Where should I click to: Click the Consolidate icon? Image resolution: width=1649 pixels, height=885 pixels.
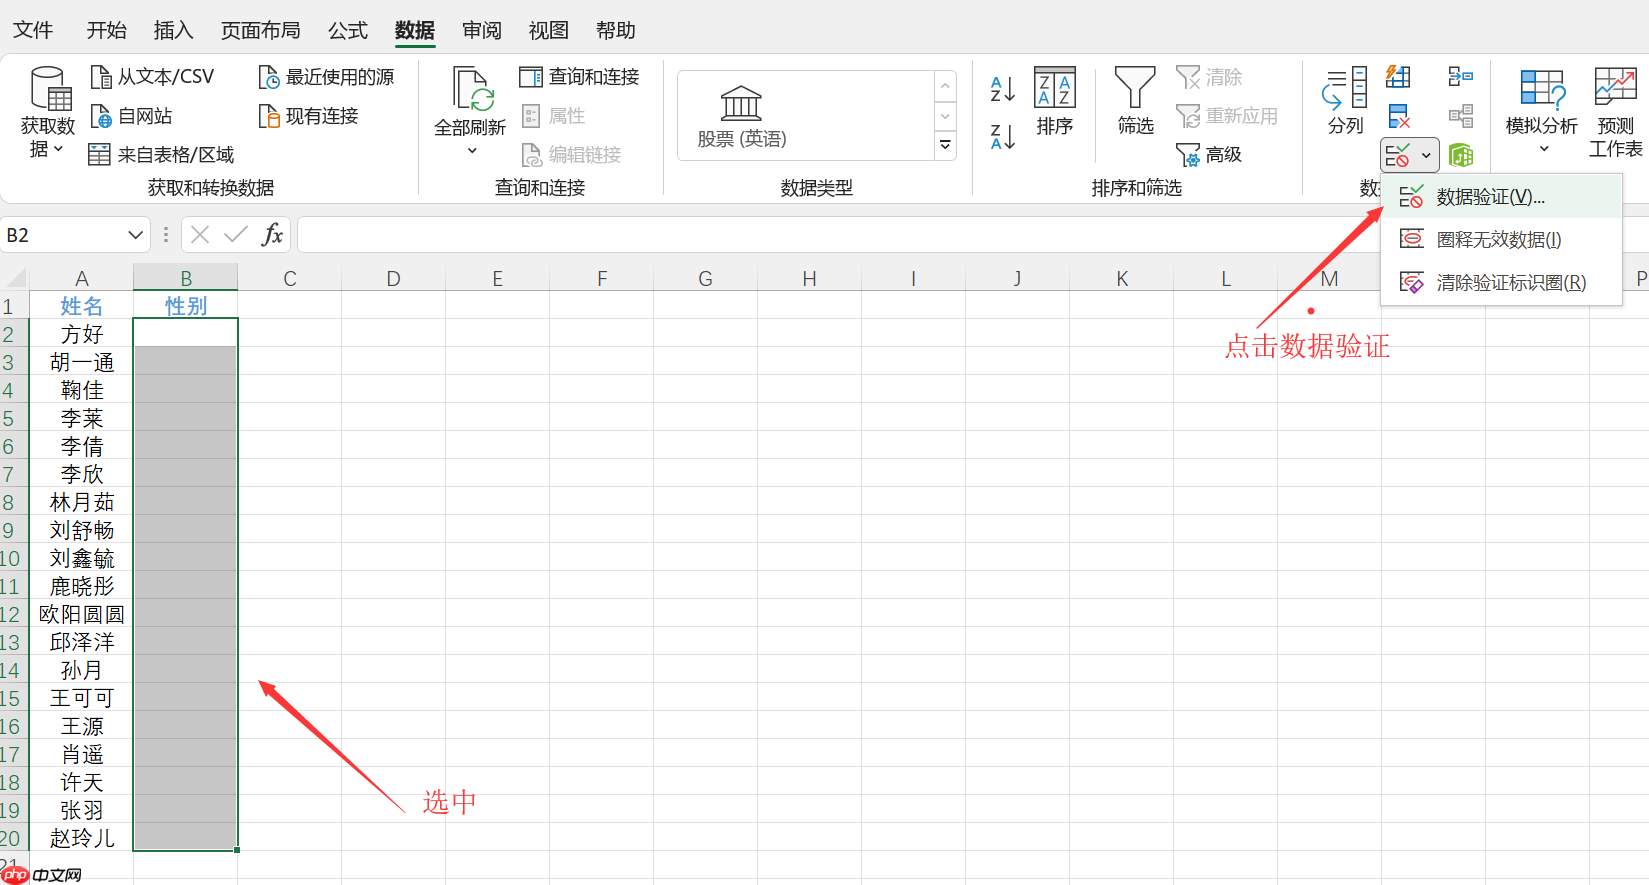point(1461,77)
